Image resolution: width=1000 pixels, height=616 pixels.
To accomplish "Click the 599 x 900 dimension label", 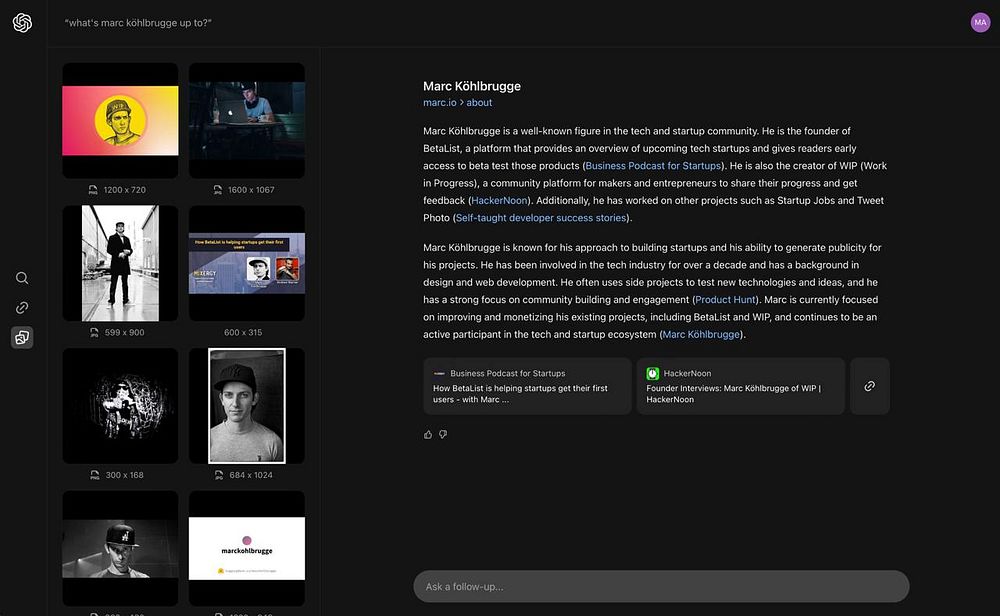I will [124, 332].
